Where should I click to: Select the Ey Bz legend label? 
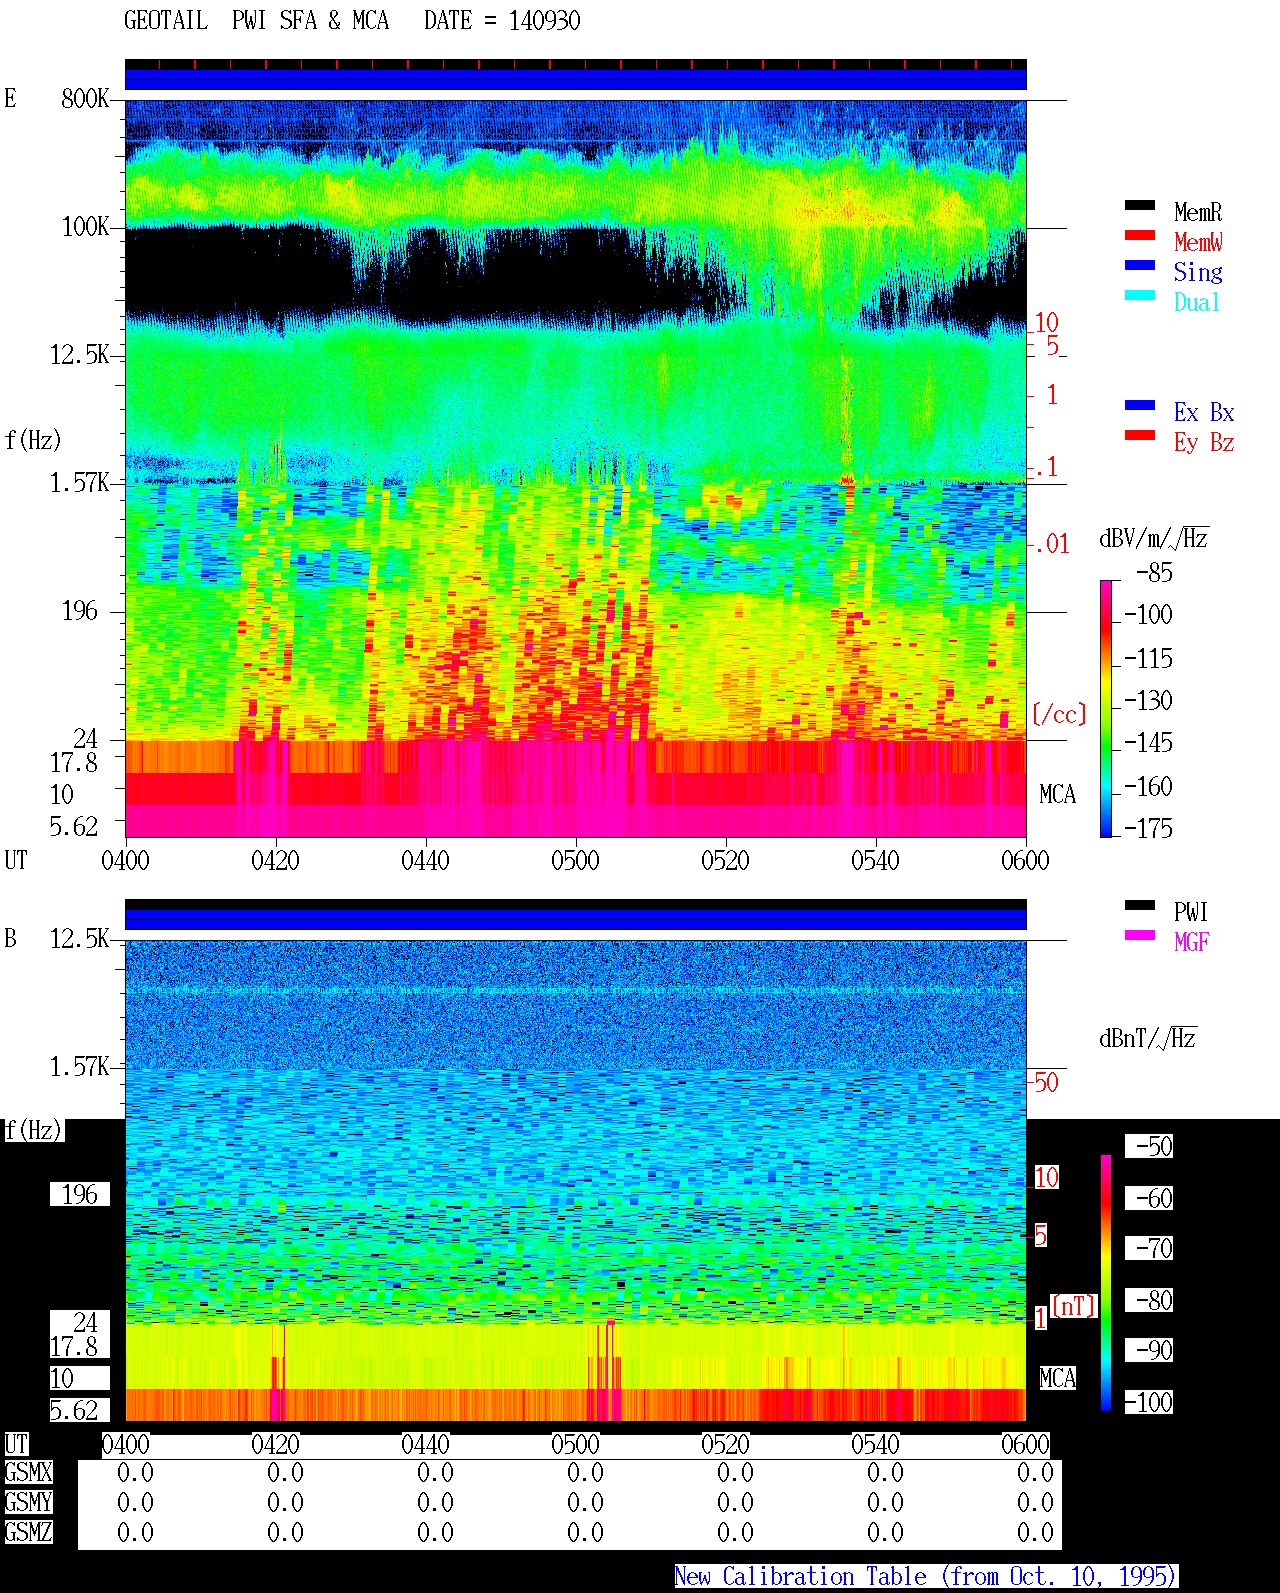pos(1204,442)
